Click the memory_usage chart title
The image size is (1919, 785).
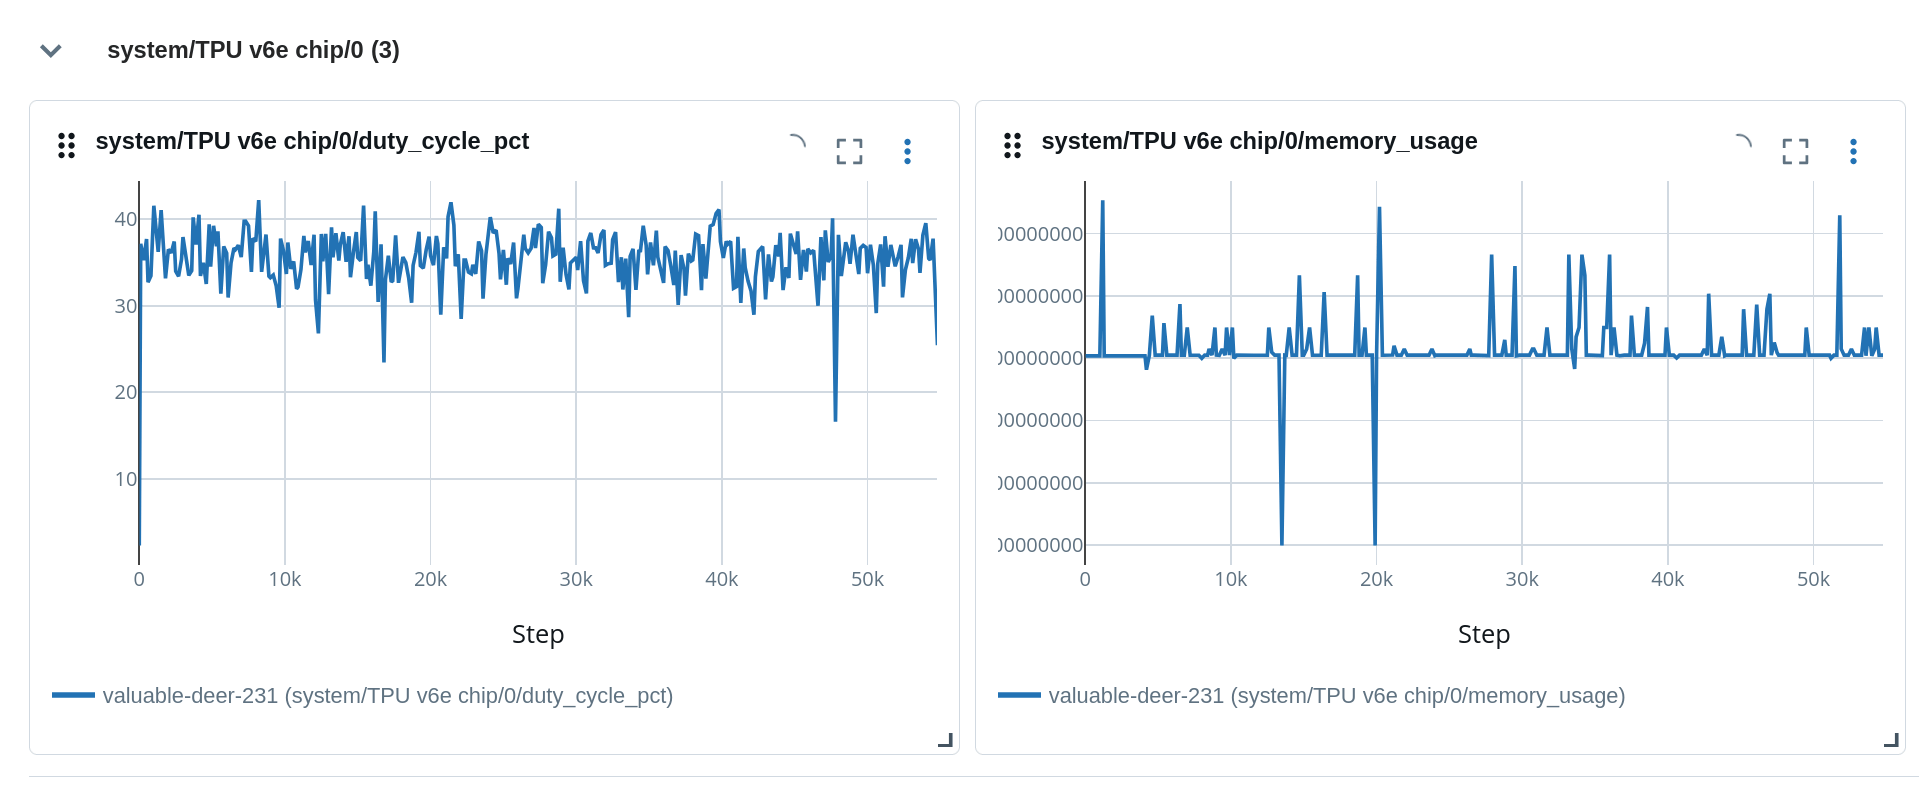click(x=1259, y=141)
